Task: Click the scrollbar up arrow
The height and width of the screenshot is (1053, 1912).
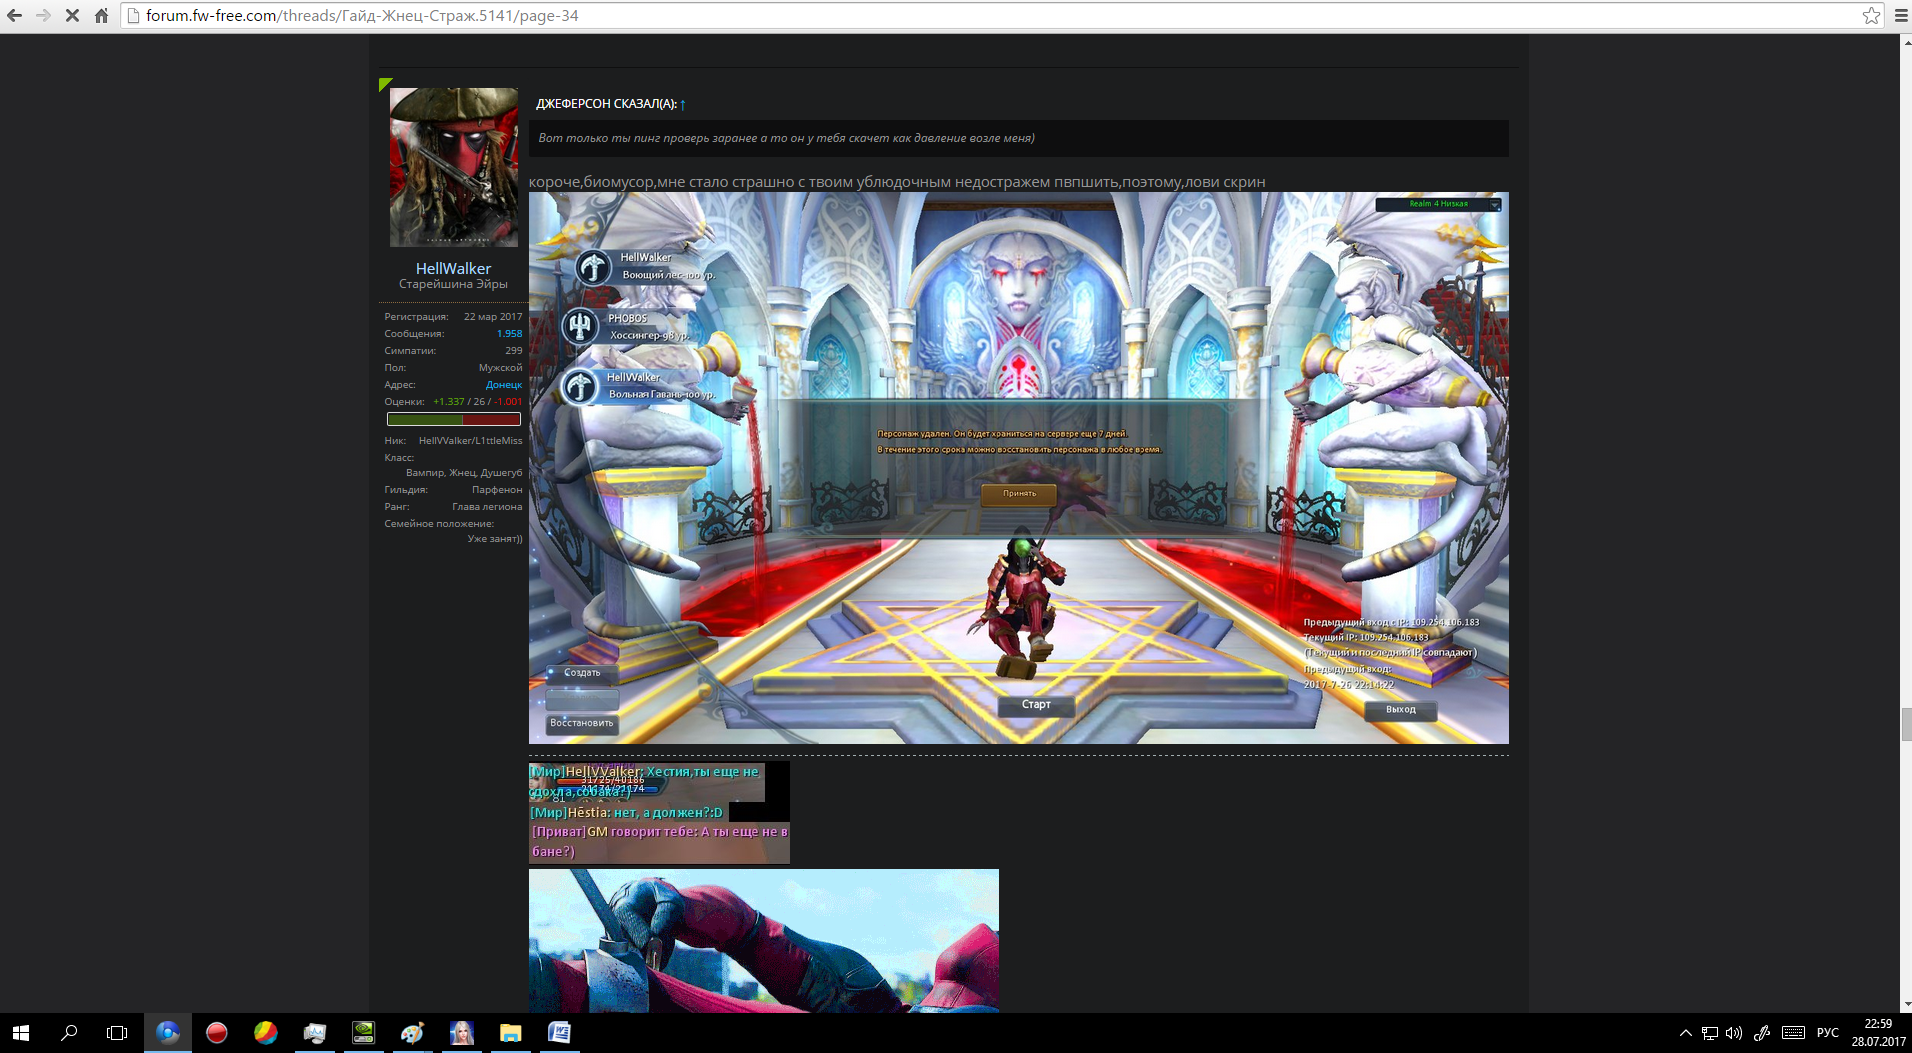Action: tap(1906, 42)
